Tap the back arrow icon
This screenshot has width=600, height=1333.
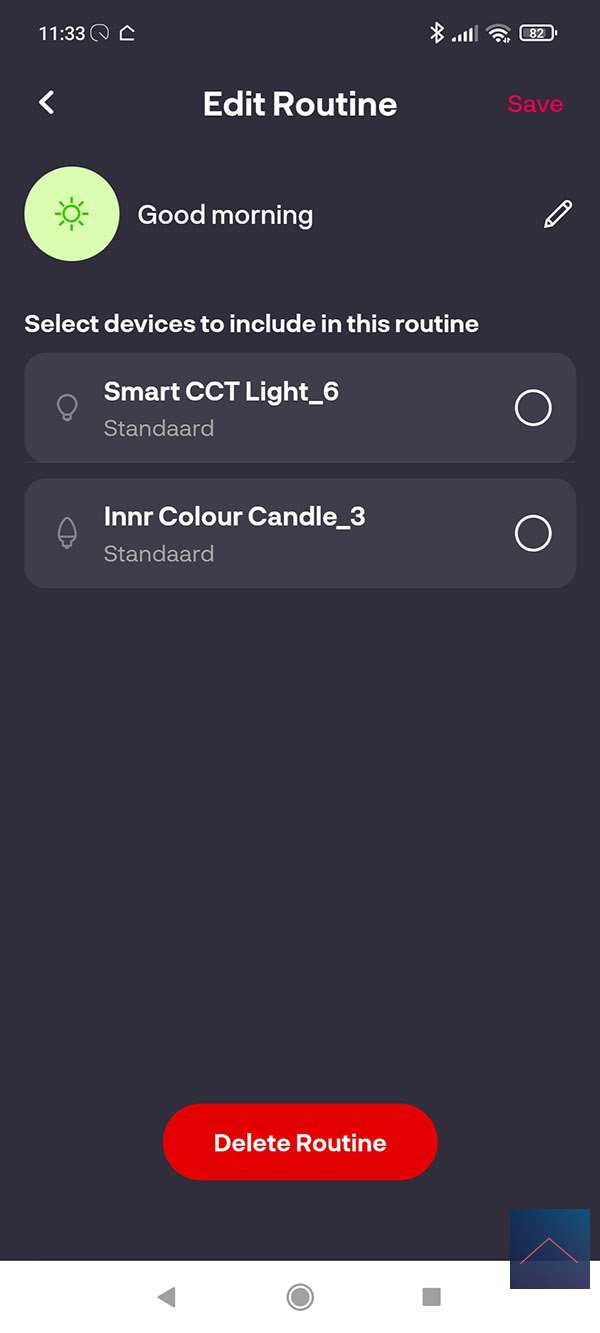(x=46, y=103)
